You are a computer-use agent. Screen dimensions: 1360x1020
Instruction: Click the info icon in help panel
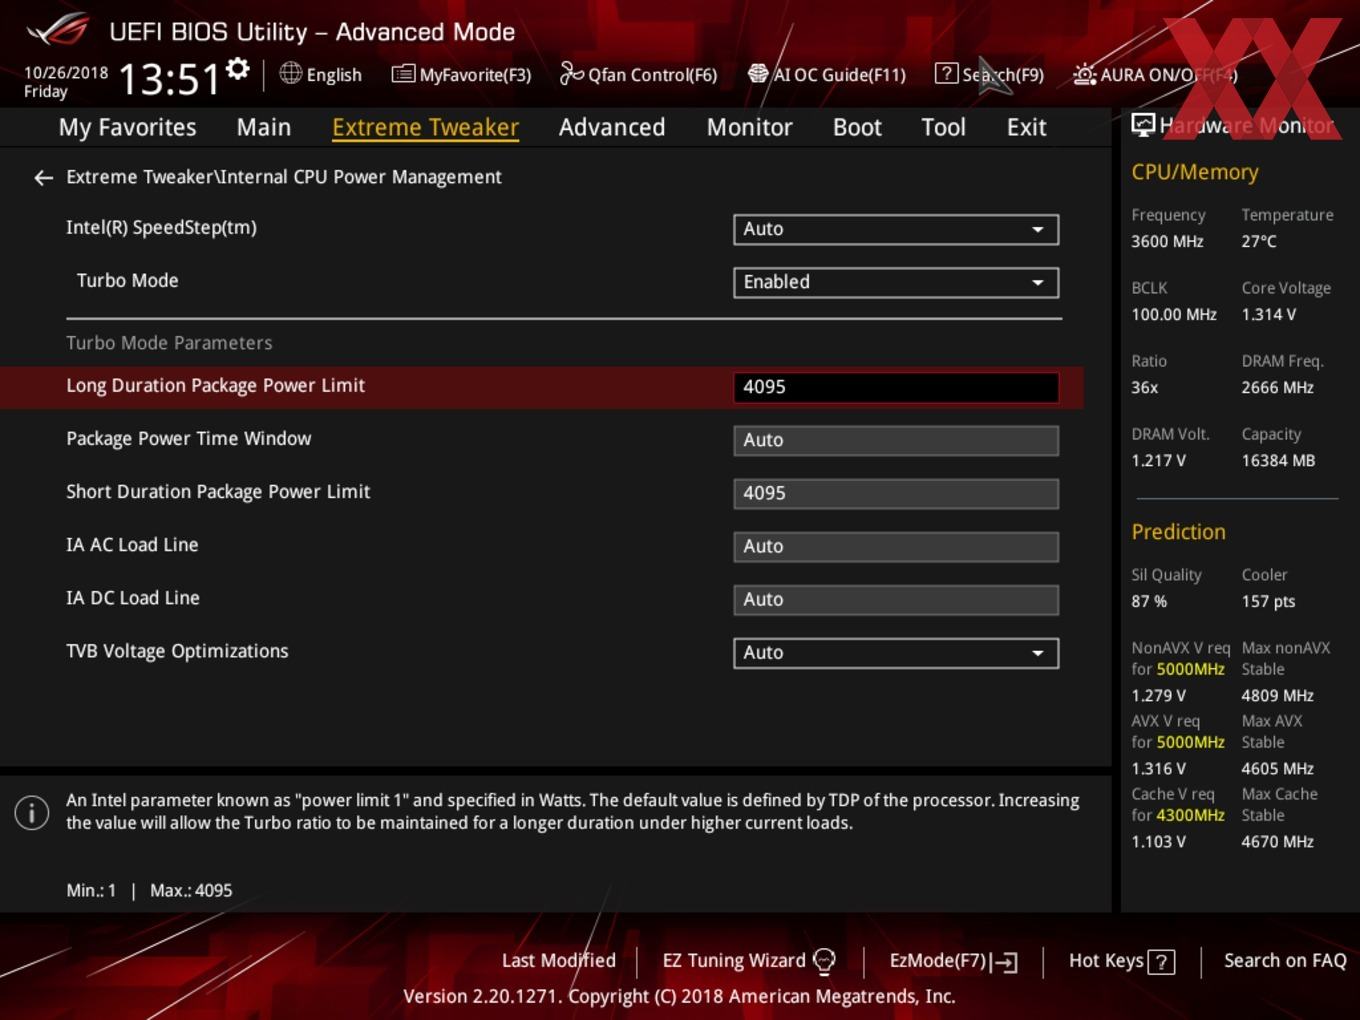pyautogui.click(x=32, y=812)
